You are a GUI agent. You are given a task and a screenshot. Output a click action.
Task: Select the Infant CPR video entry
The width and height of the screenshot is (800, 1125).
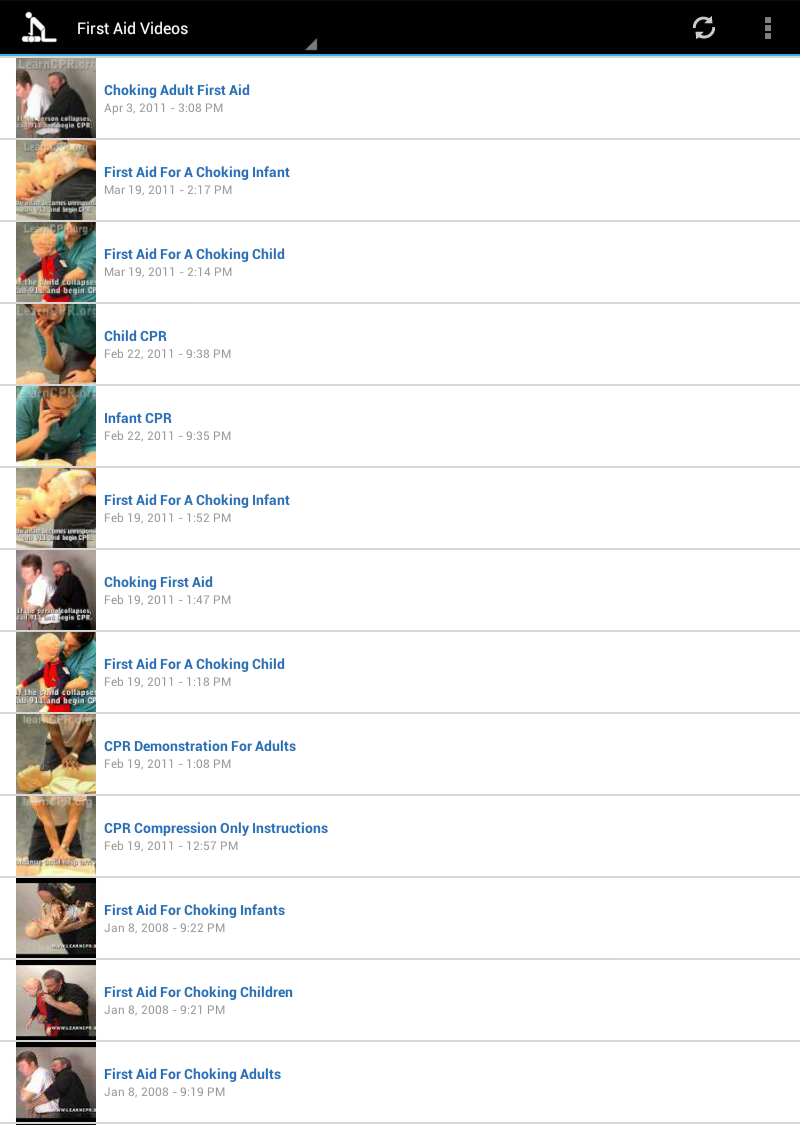[x=400, y=426]
